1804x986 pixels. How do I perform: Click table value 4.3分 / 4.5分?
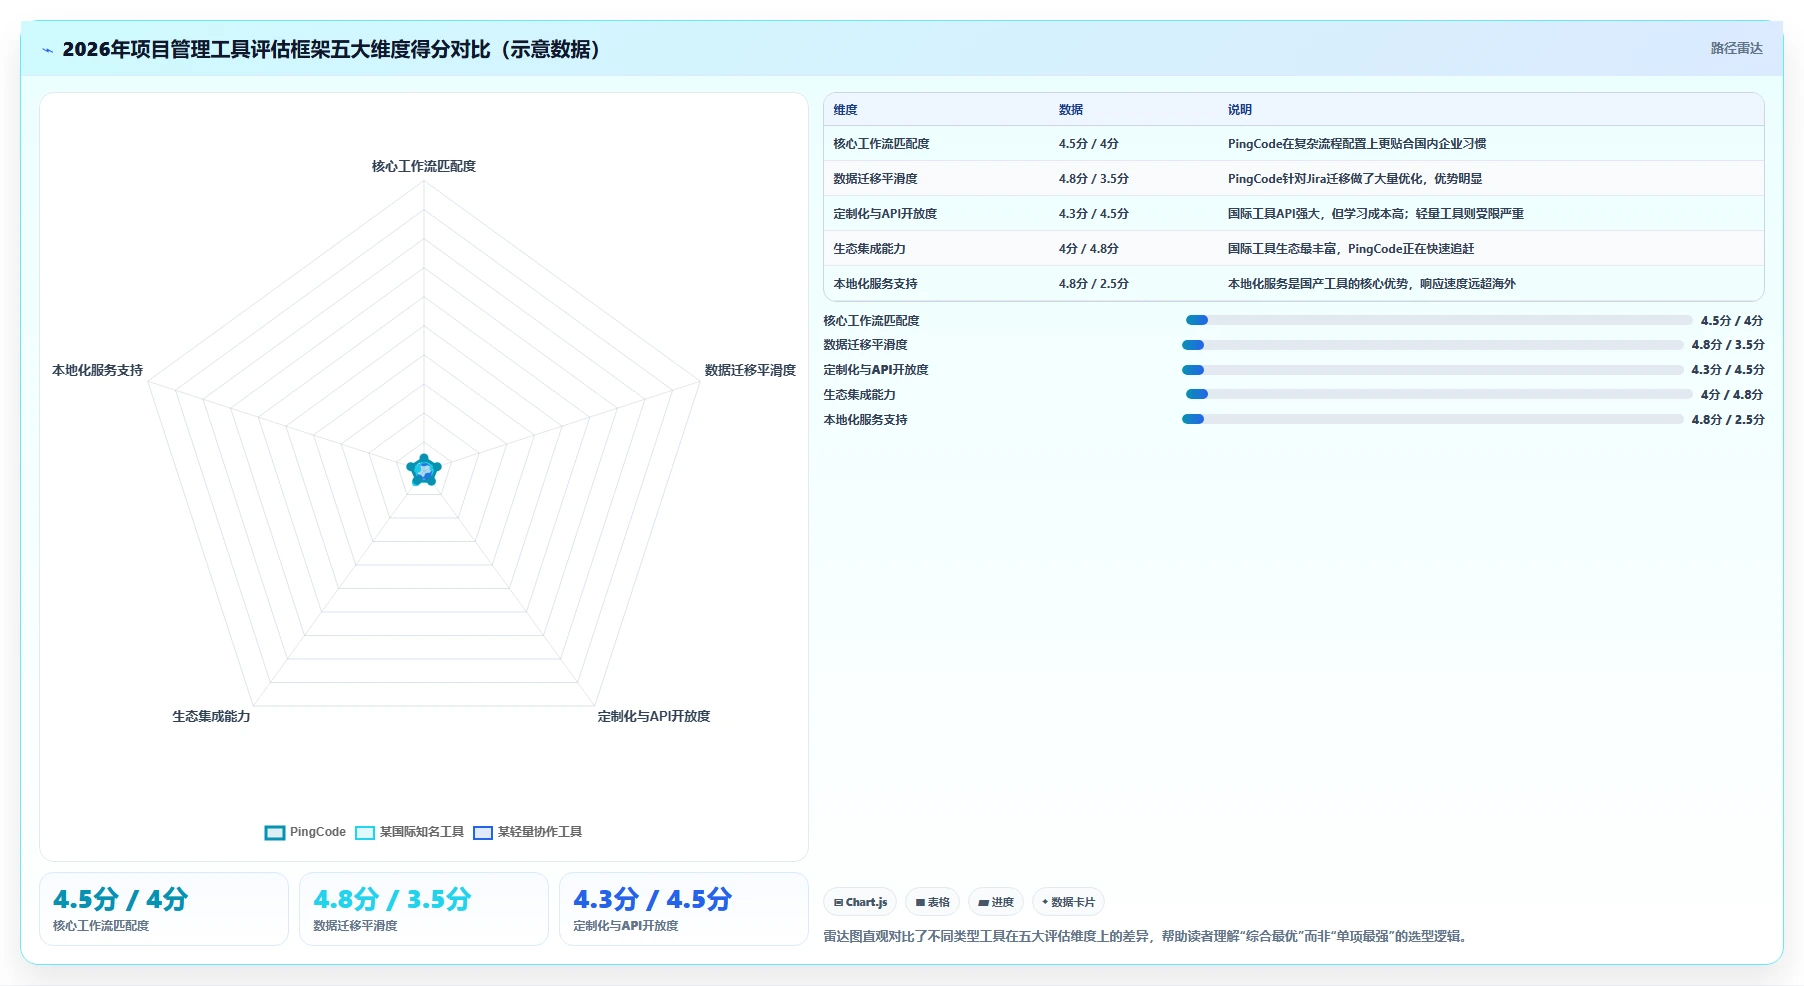pos(1093,214)
